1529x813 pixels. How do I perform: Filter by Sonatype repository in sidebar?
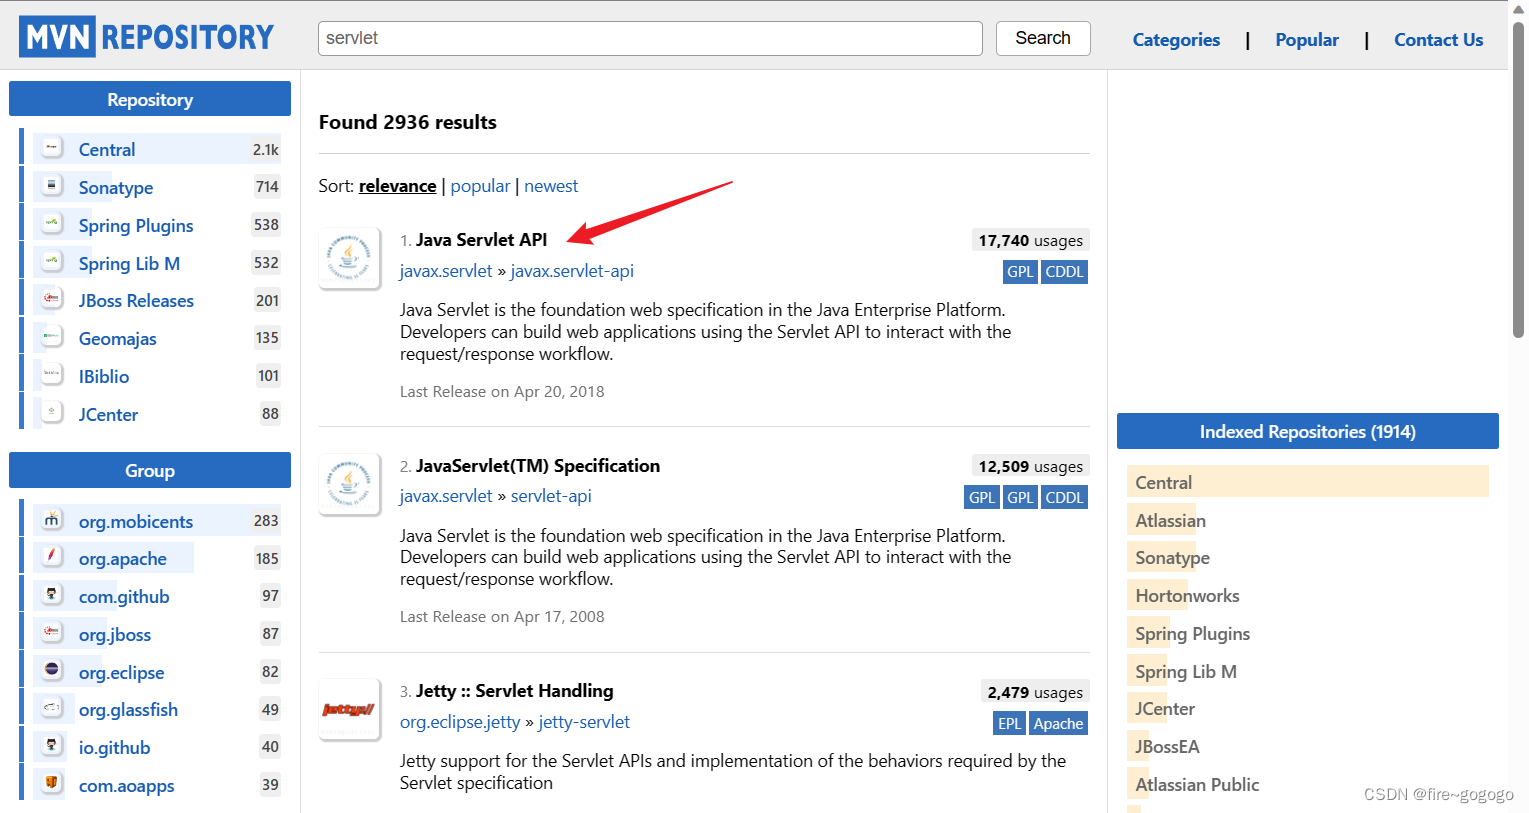(116, 188)
